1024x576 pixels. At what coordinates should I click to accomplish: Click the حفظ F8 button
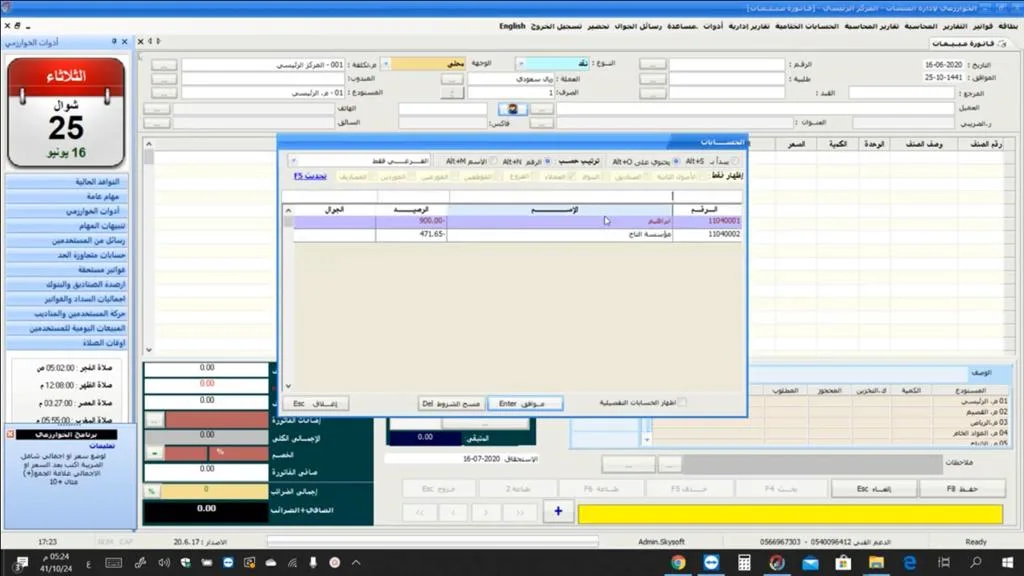pos(962,488)
